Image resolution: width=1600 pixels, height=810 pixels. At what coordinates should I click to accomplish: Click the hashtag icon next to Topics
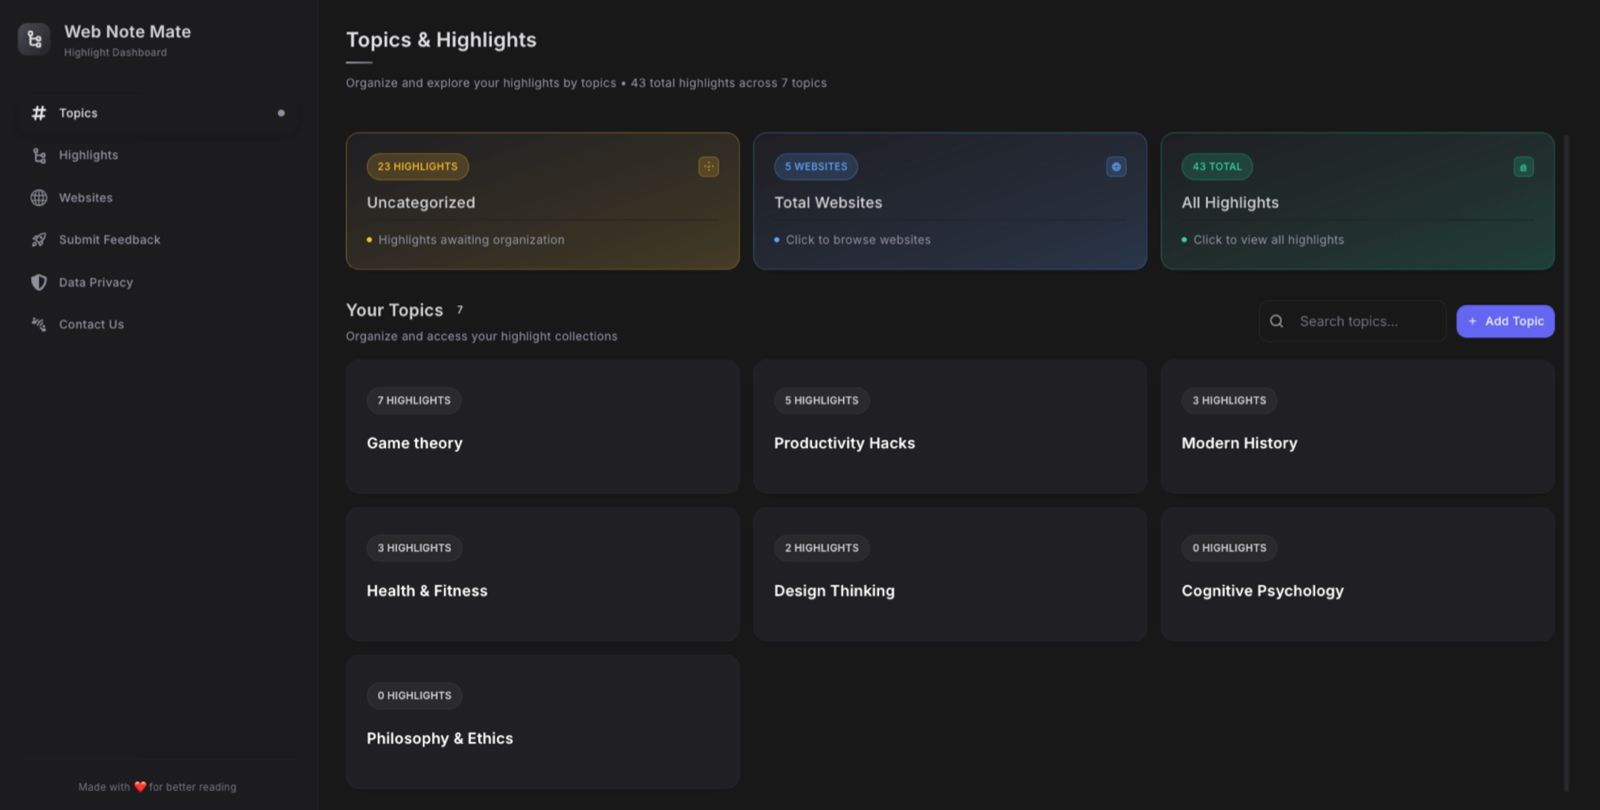point(39,113)
